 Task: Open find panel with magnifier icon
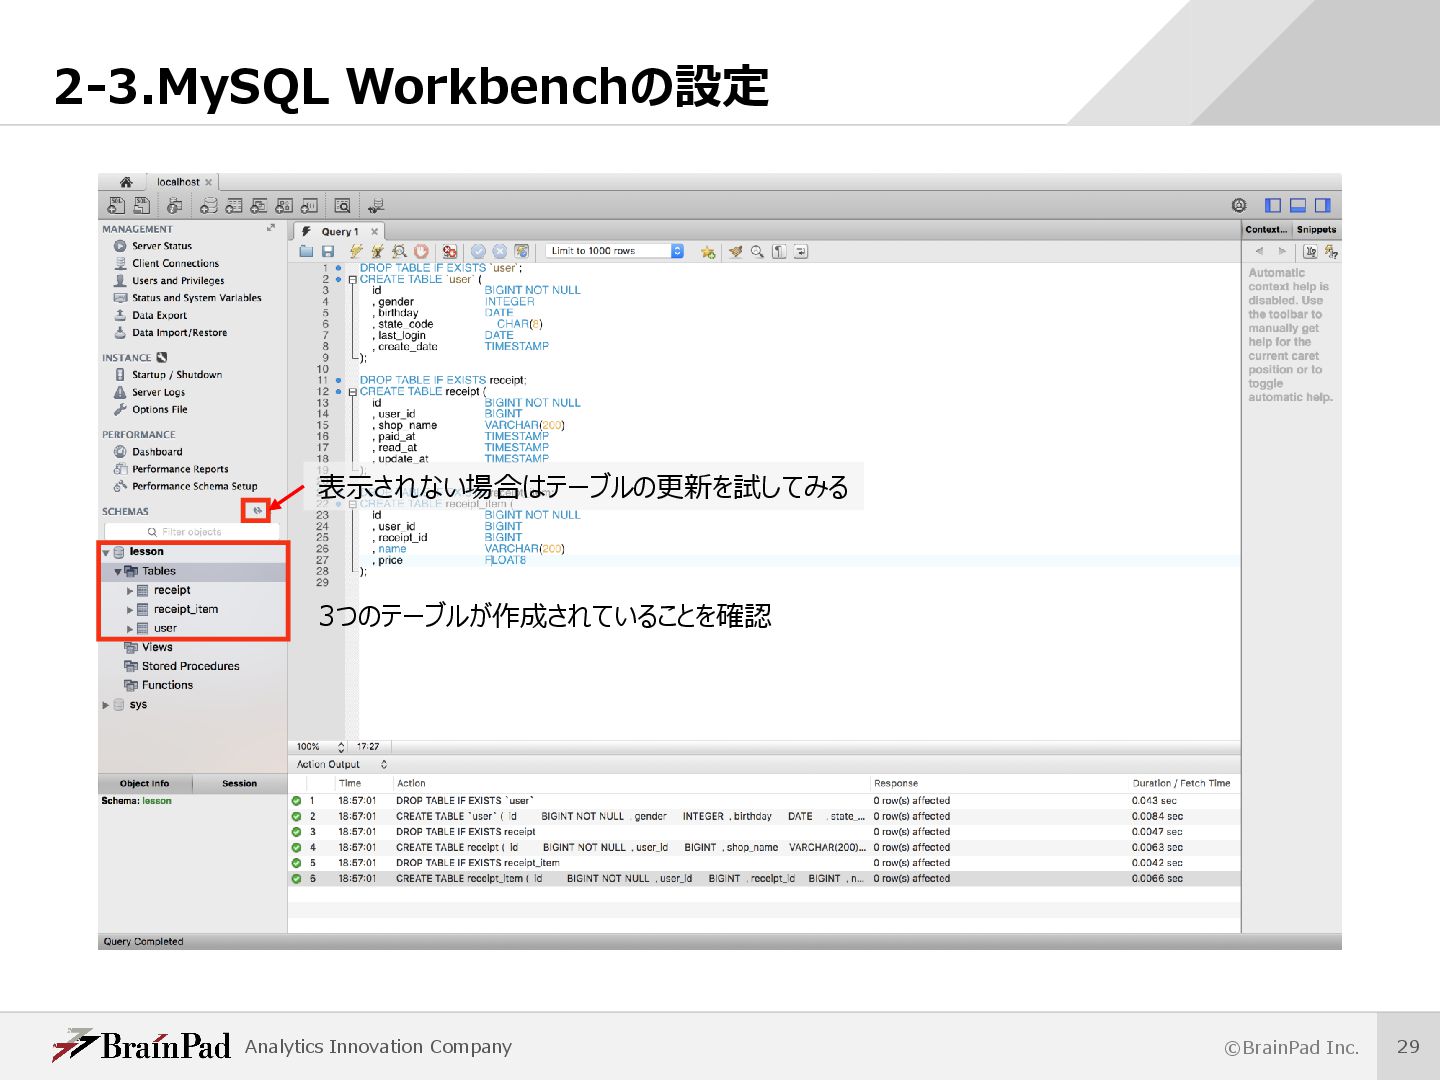pyautogui.click(x=757, y=251)
